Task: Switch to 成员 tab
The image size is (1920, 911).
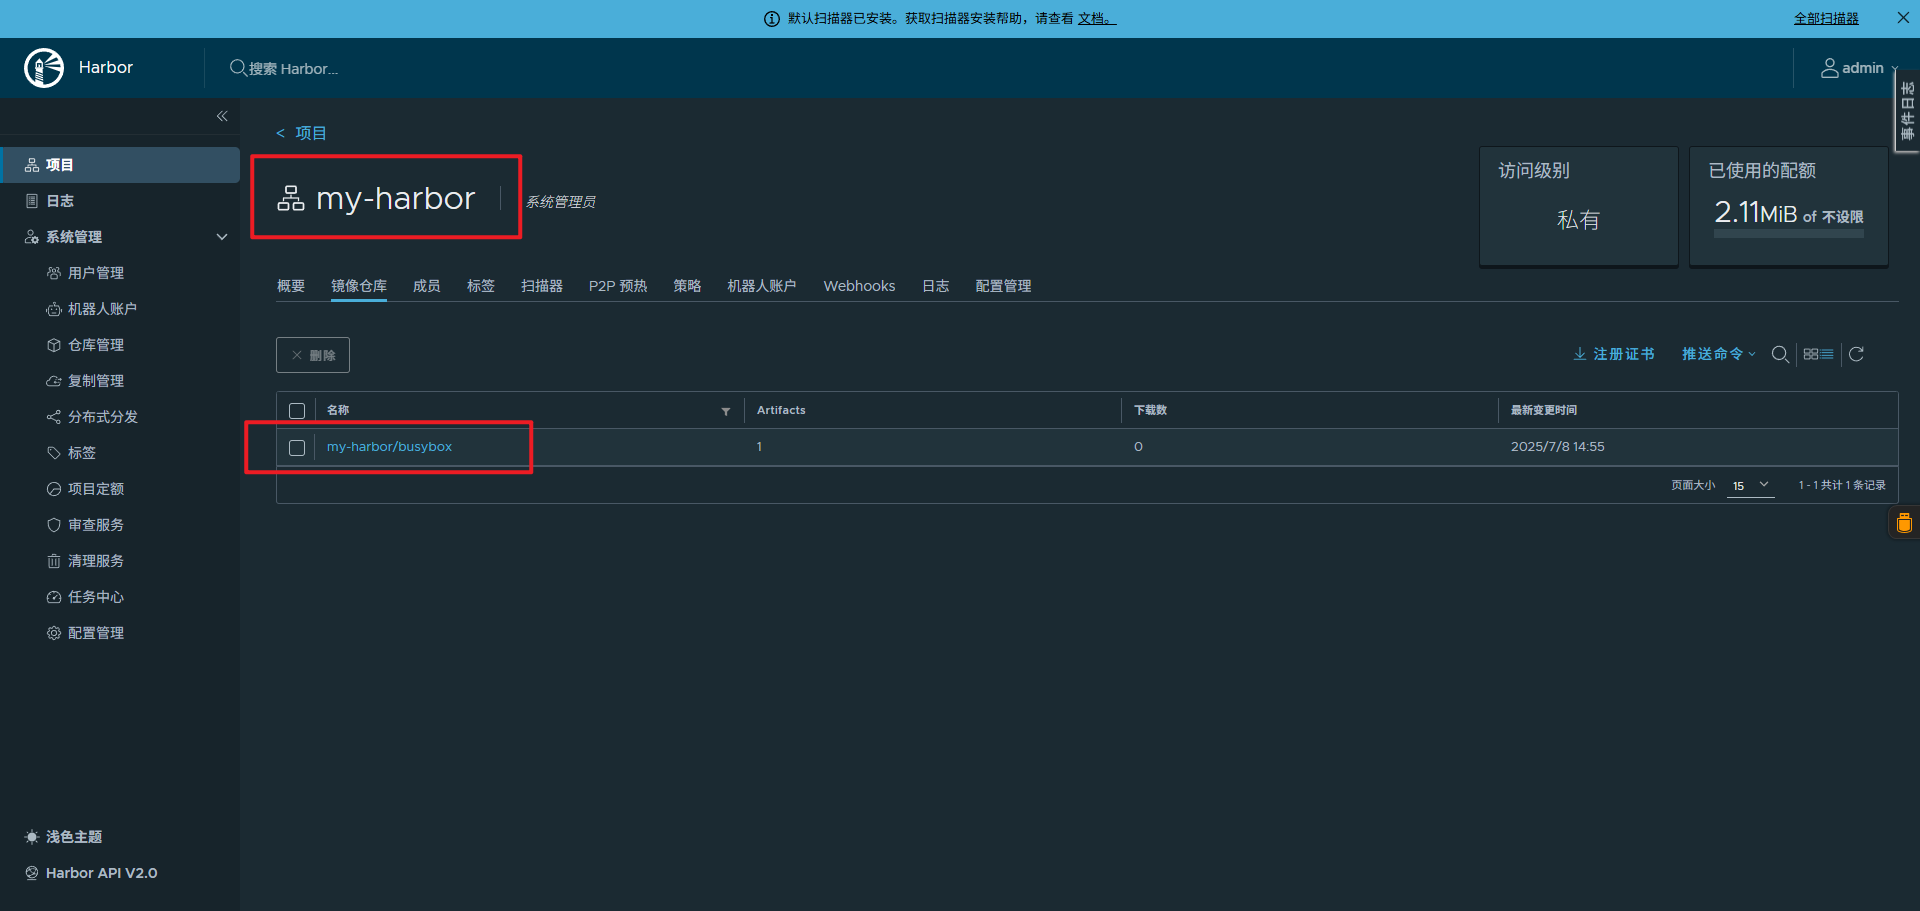Action: pyautogui.click(x=427, y=286)
